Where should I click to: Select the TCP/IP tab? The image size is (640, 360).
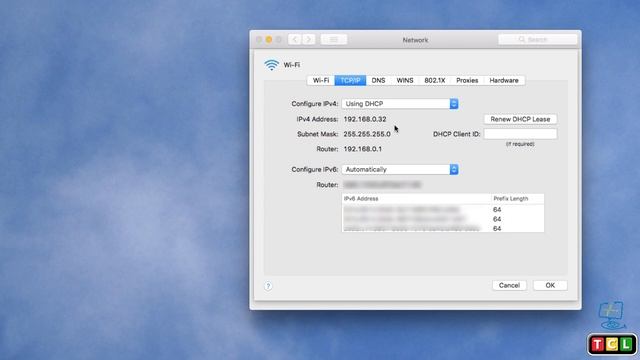350,80
